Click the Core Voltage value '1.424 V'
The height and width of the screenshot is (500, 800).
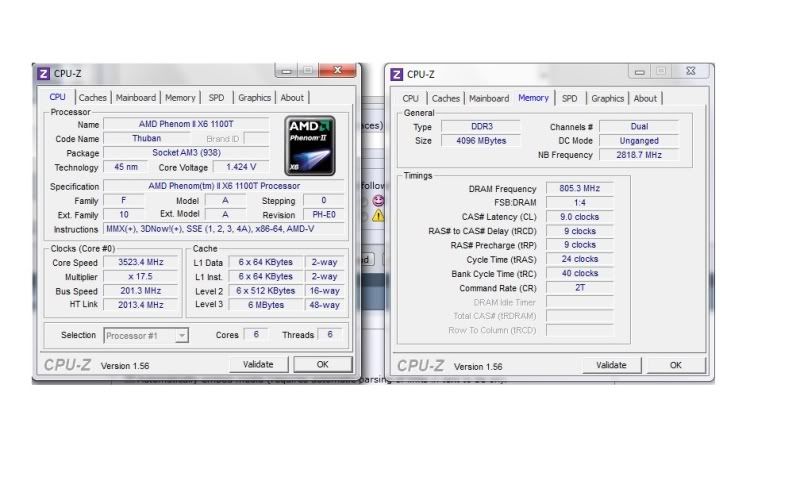point(241,167)
